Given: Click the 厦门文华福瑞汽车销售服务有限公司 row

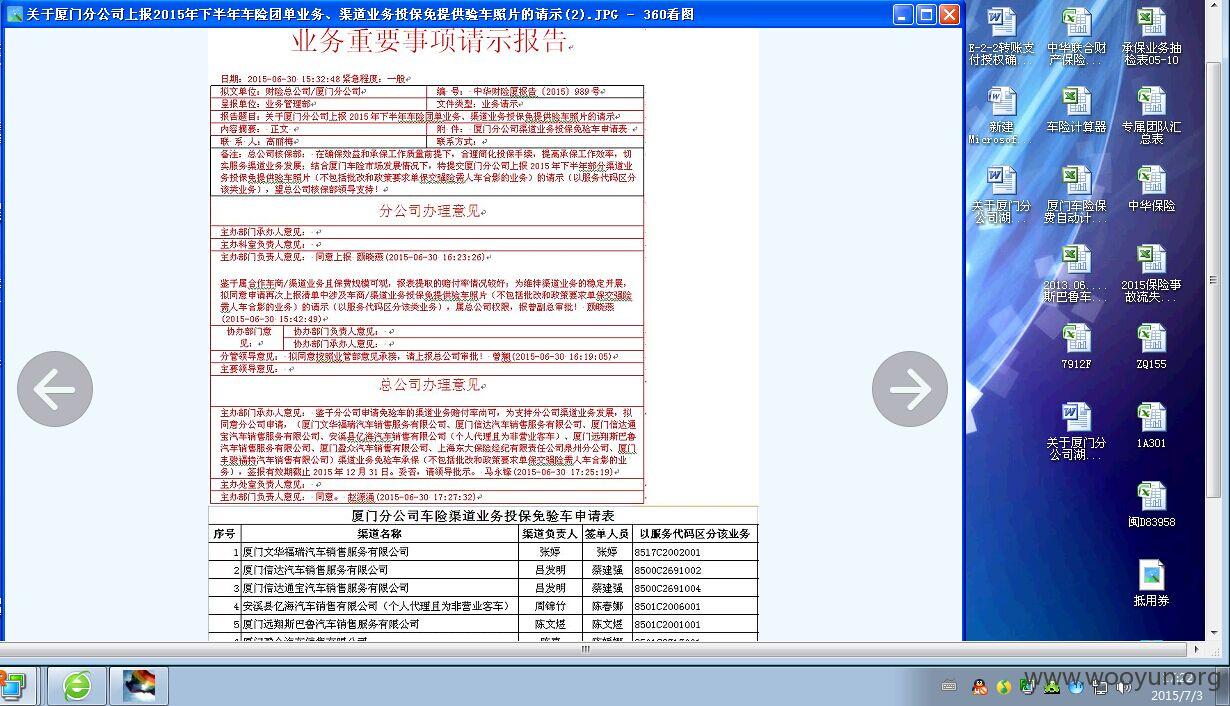Looking at the screenshot, I should pos(483,552).
